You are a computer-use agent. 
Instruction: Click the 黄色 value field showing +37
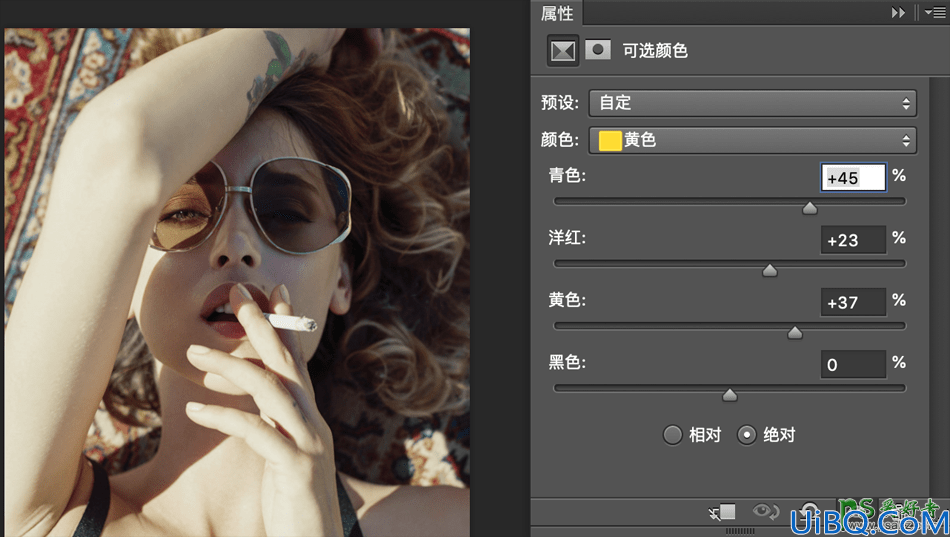[853, 302]
